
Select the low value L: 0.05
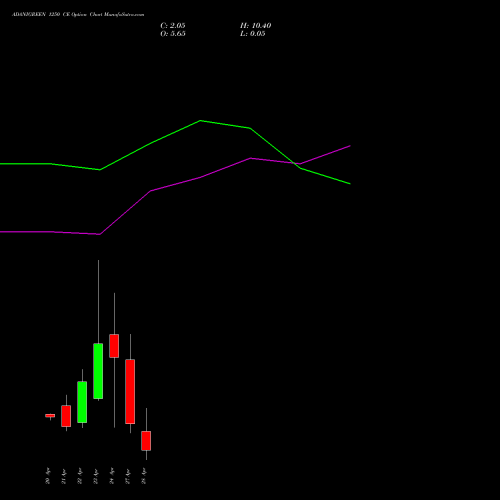tap(253, 34)
